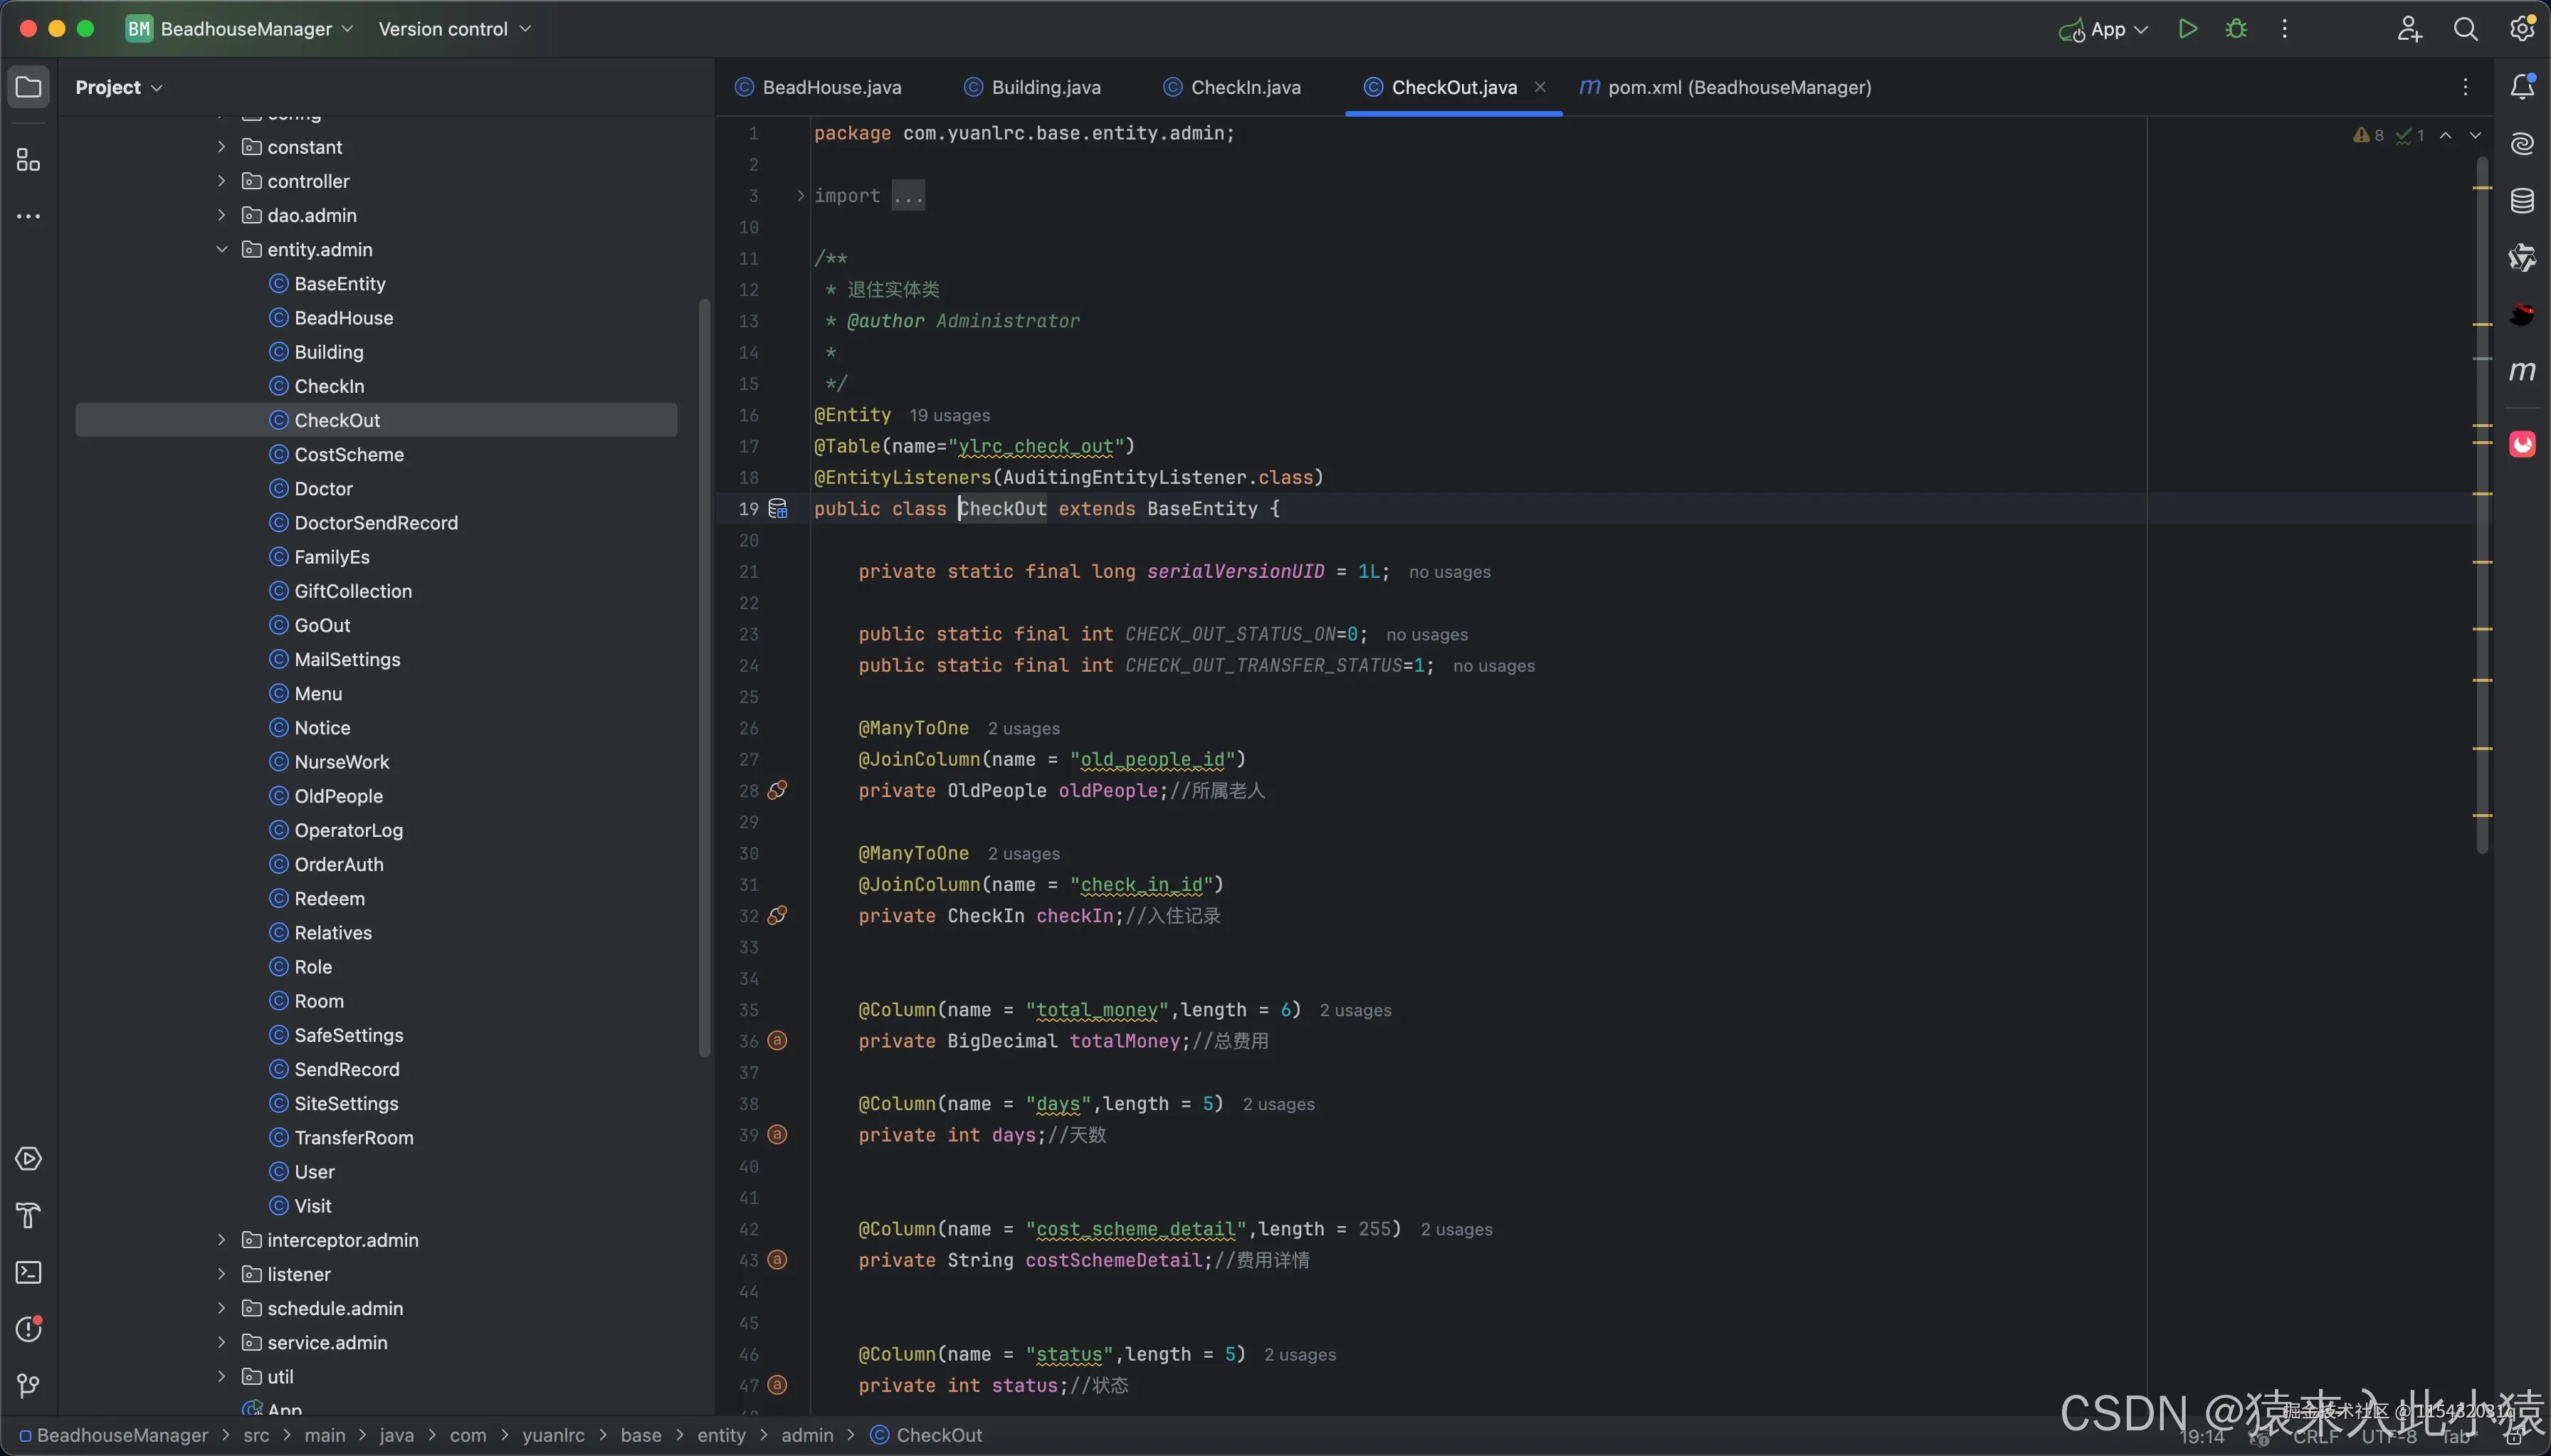Click the Debug bug icon

(x=2236, y=29)
